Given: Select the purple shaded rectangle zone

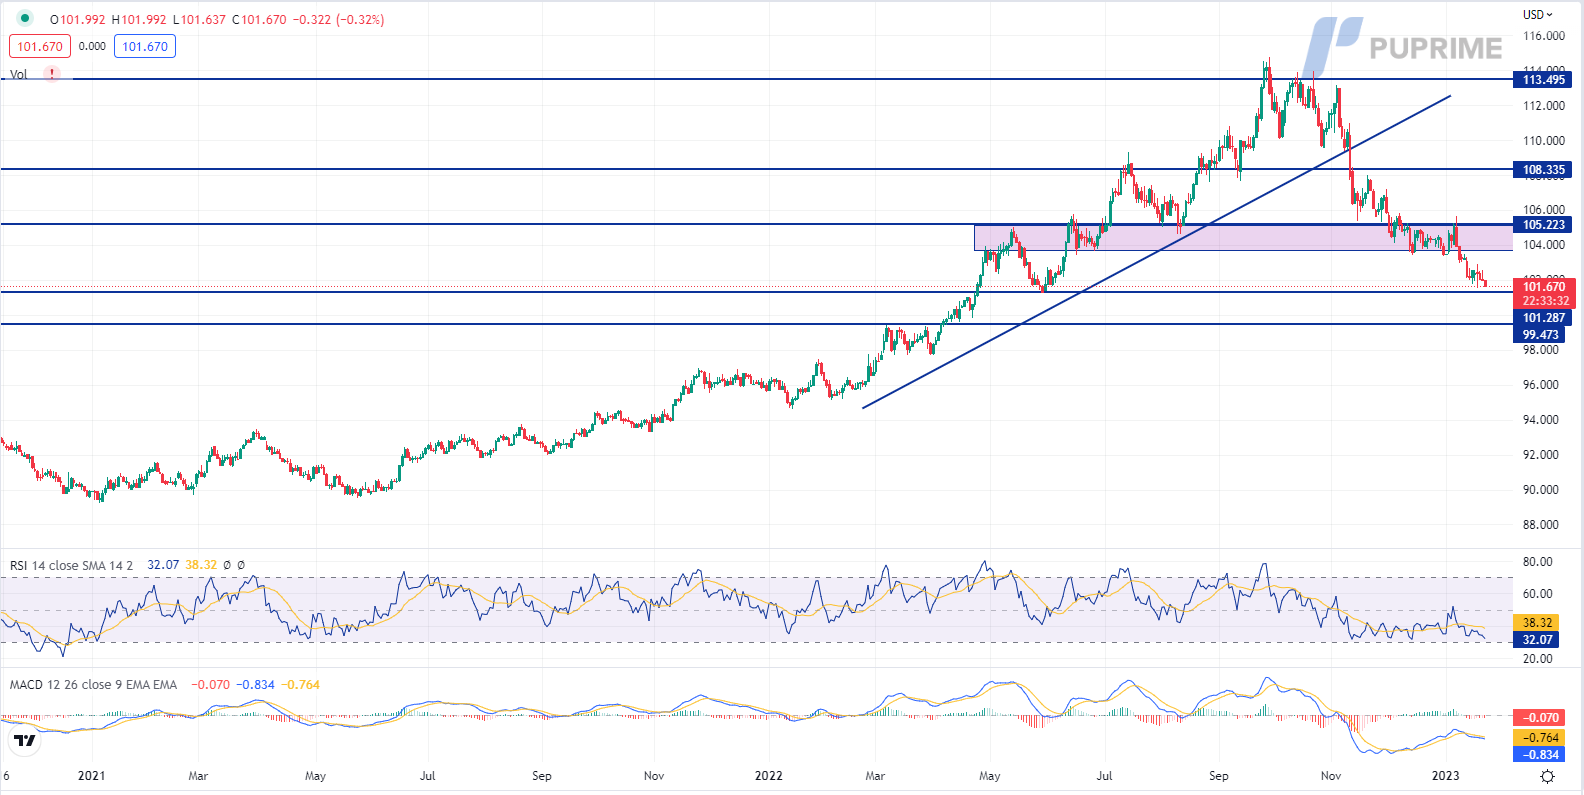Looking at the screenshot, I should [1243, 238].
